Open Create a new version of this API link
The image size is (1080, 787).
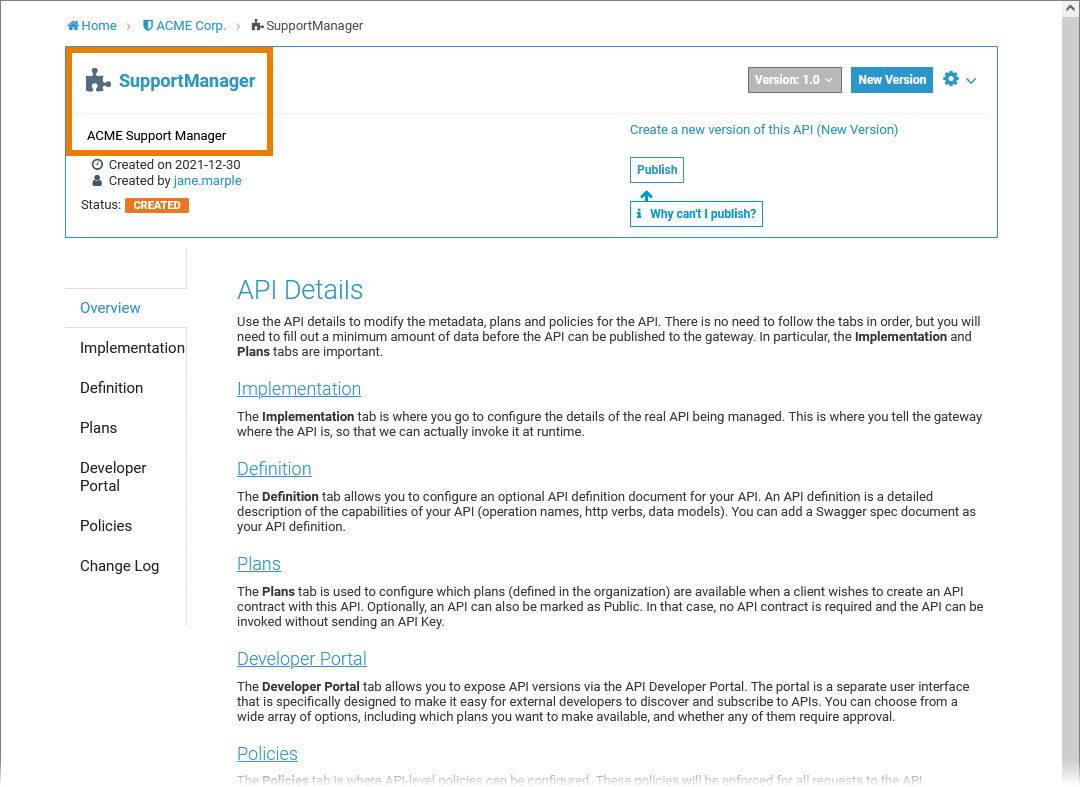764,129
